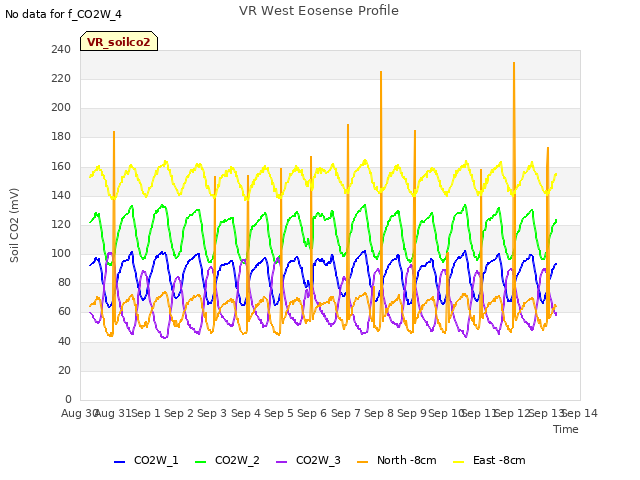
Task: Click the Sep 6 x-axis tick label
Action: (x=312, y=413)
